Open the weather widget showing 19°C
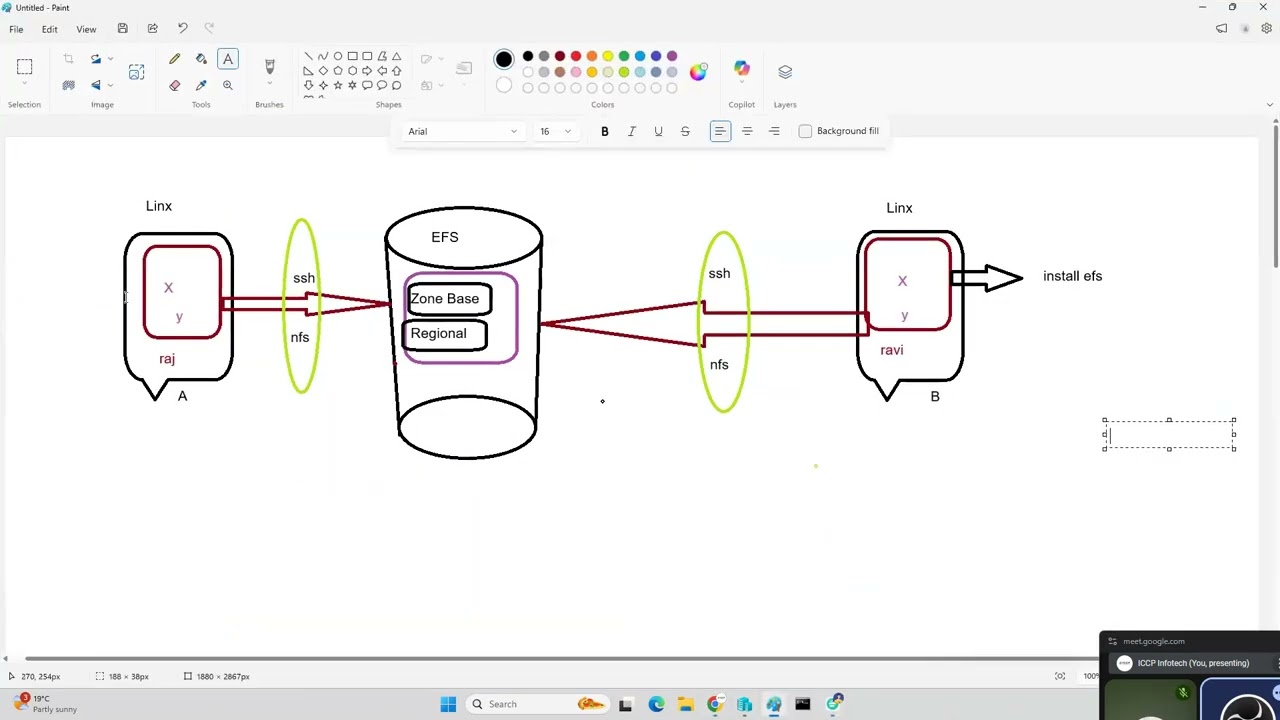This screenshot has height=720, width=1280. coord(45,704)
